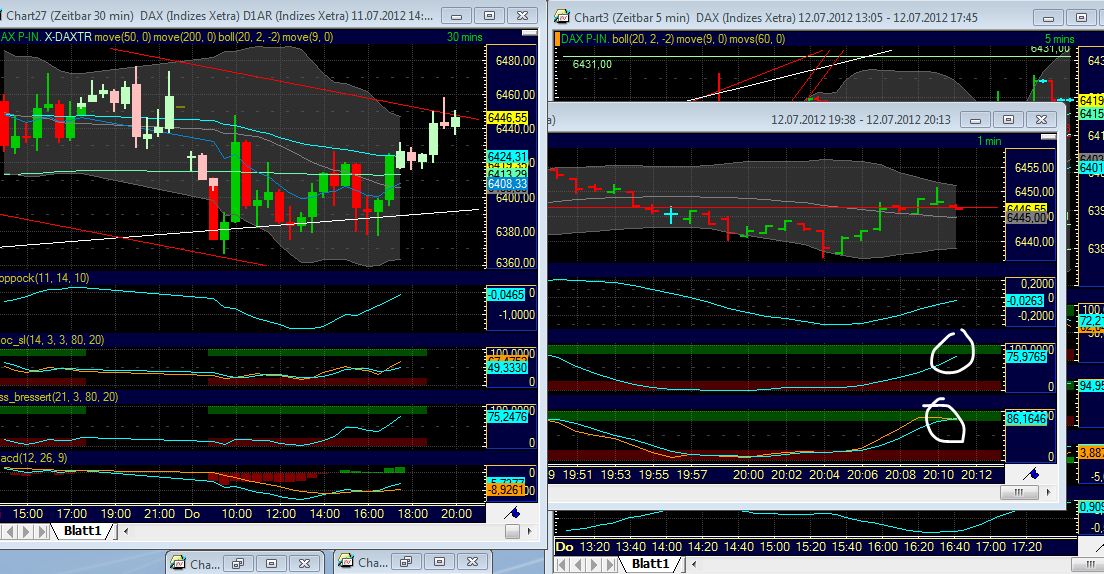Jump to first sheet in Chart3
Screen dimensions: 1104x574
[561, 564]
